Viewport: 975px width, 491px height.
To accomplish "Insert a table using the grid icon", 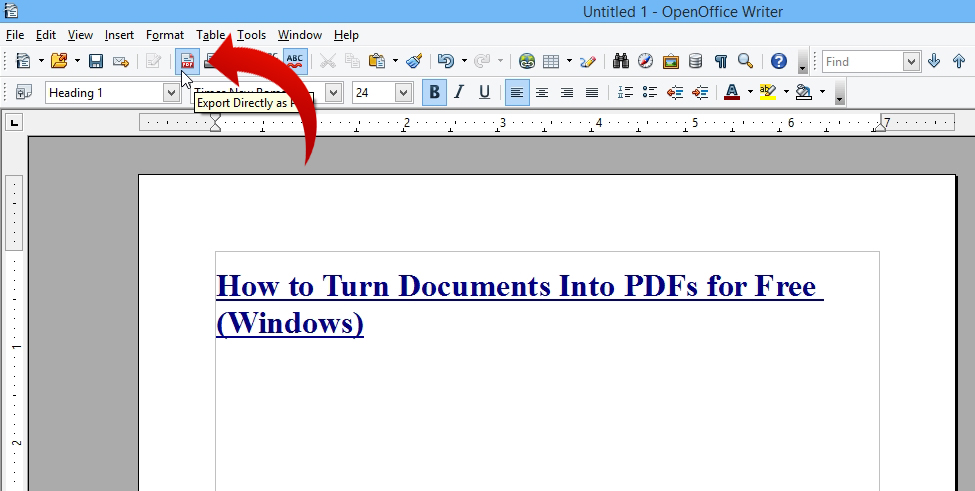I will [551, 61].
